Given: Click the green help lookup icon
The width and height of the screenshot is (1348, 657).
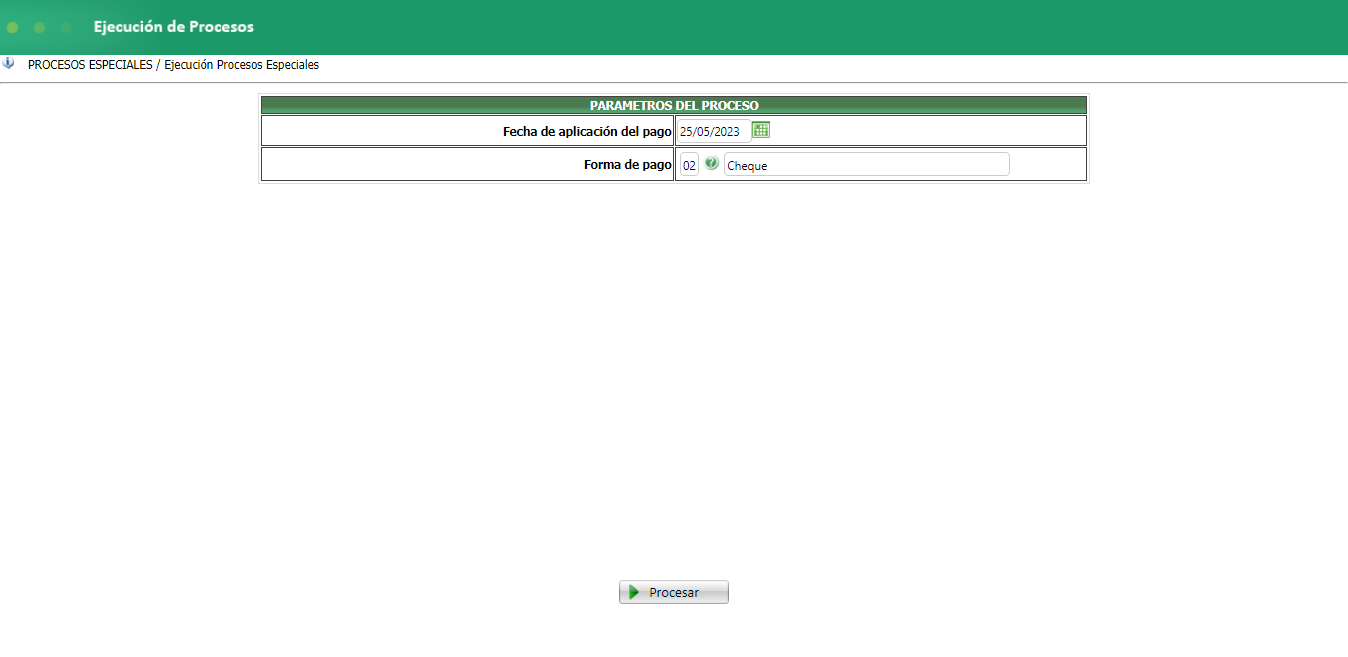Looking at the screenshot, I should [x=712, y=163].
